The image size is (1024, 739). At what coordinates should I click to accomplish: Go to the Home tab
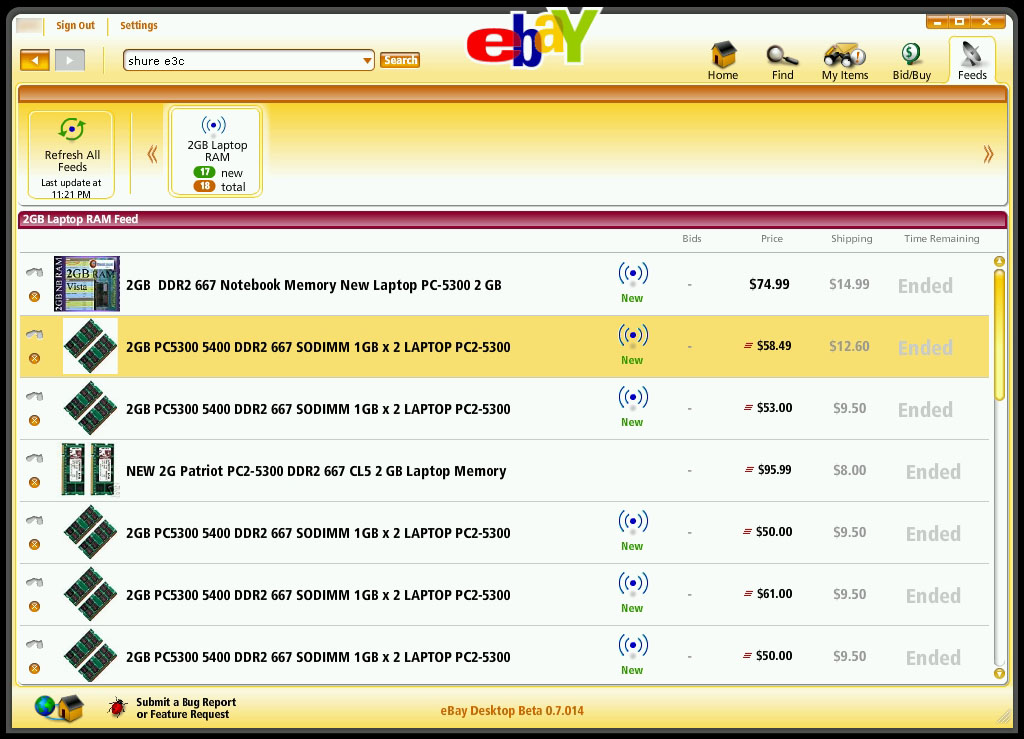(x=723, y=61)
